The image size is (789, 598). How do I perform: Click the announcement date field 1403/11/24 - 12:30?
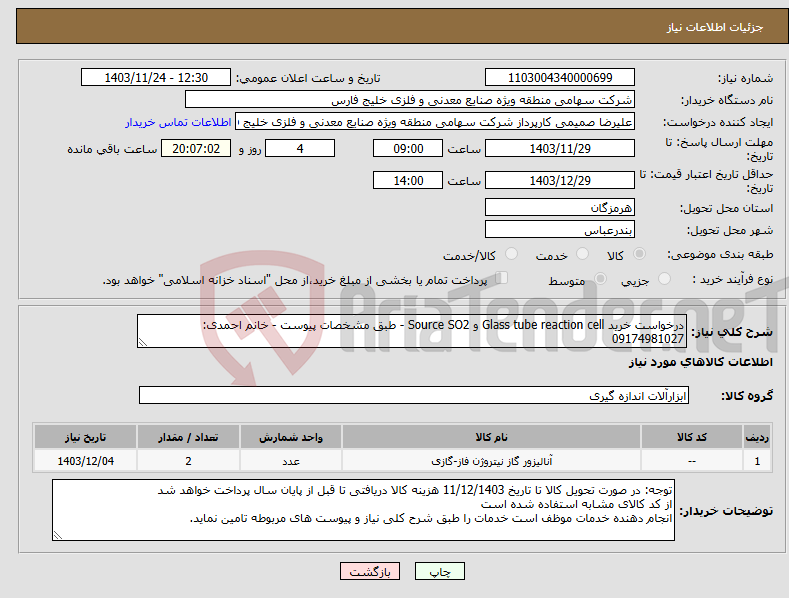(x=156, y=78)
